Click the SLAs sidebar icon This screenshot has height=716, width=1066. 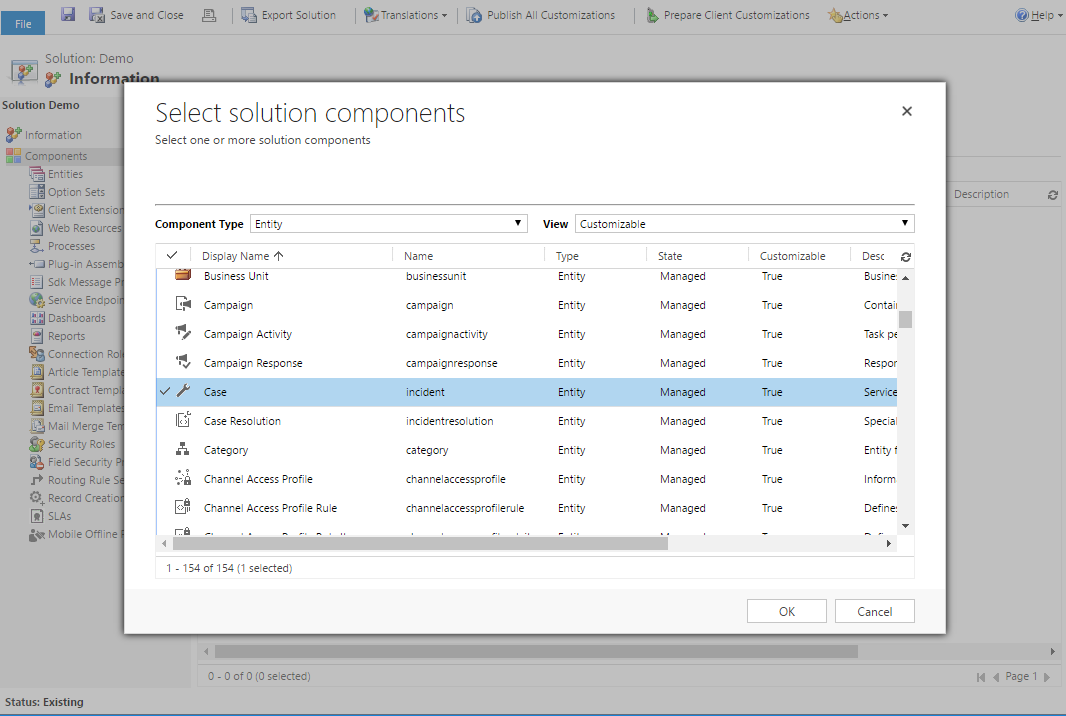coord(37,516)
